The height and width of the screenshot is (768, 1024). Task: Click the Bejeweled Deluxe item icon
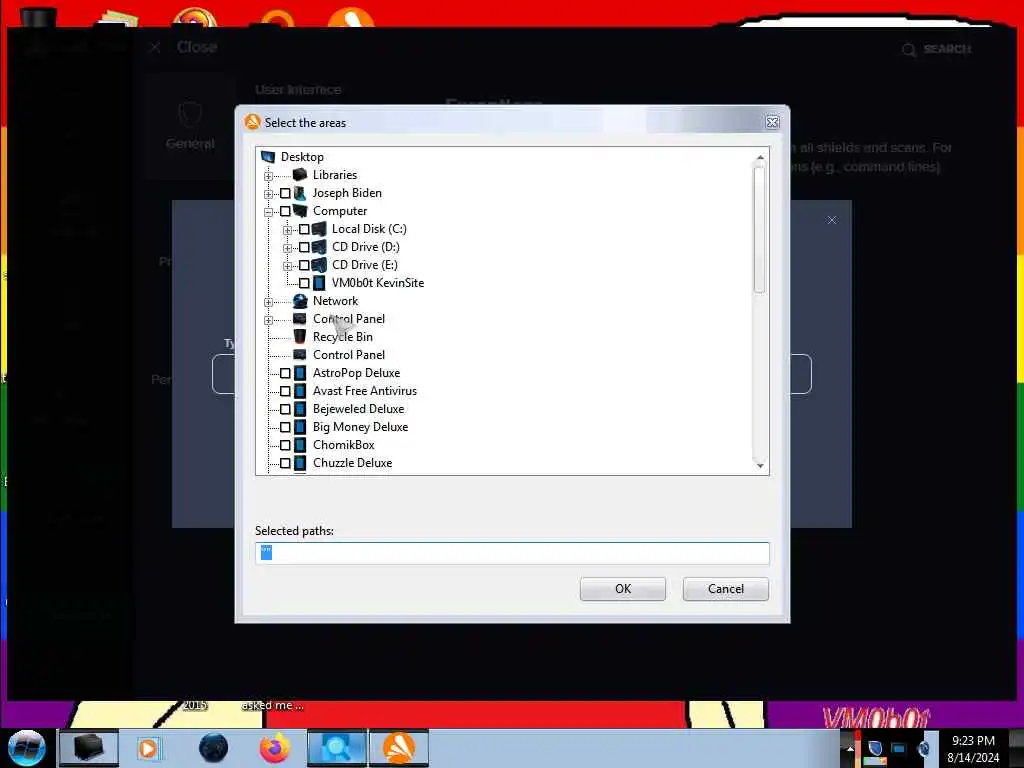300,409
